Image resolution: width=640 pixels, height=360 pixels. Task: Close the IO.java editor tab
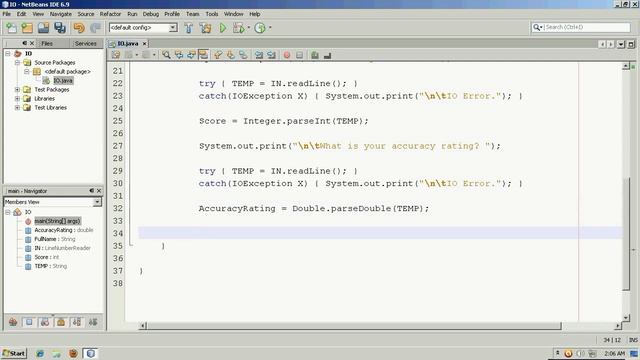(x=144, y=43)
